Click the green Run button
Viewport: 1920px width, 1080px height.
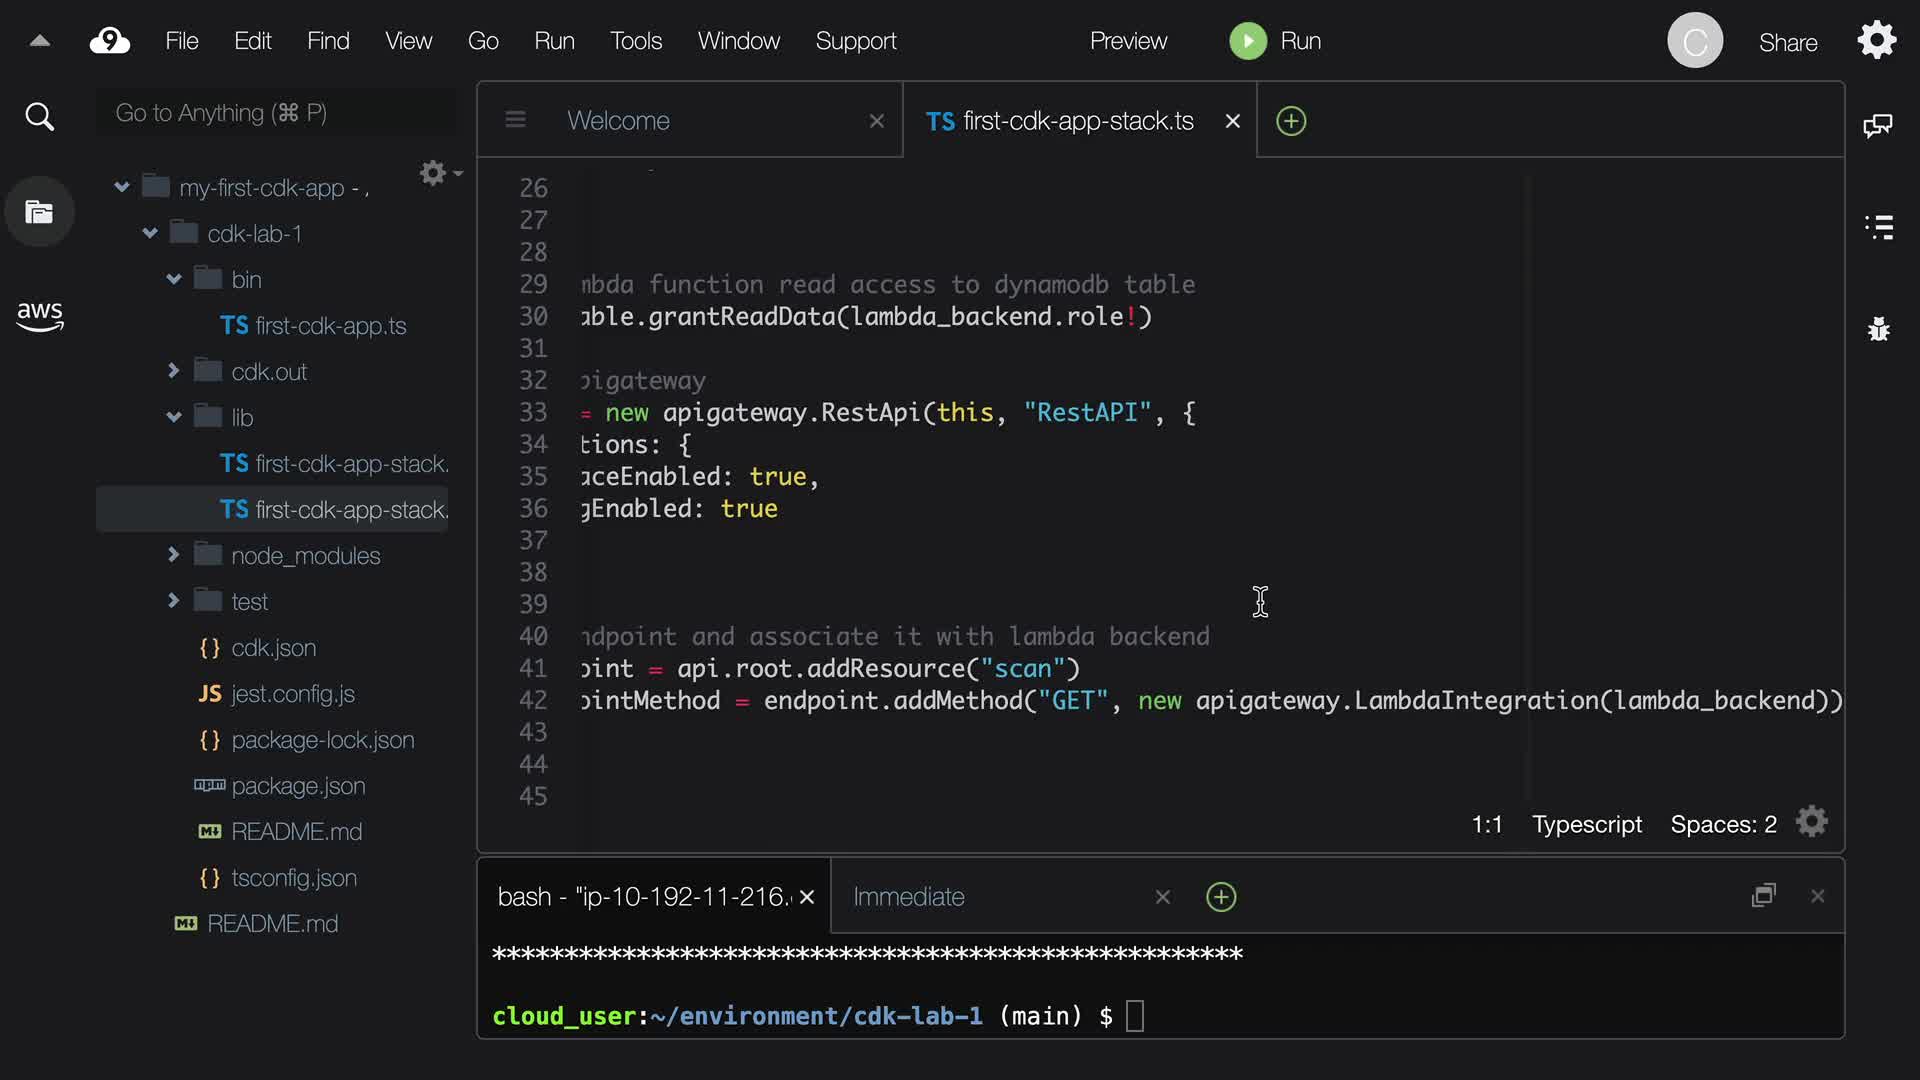[x=1248, y=41]
